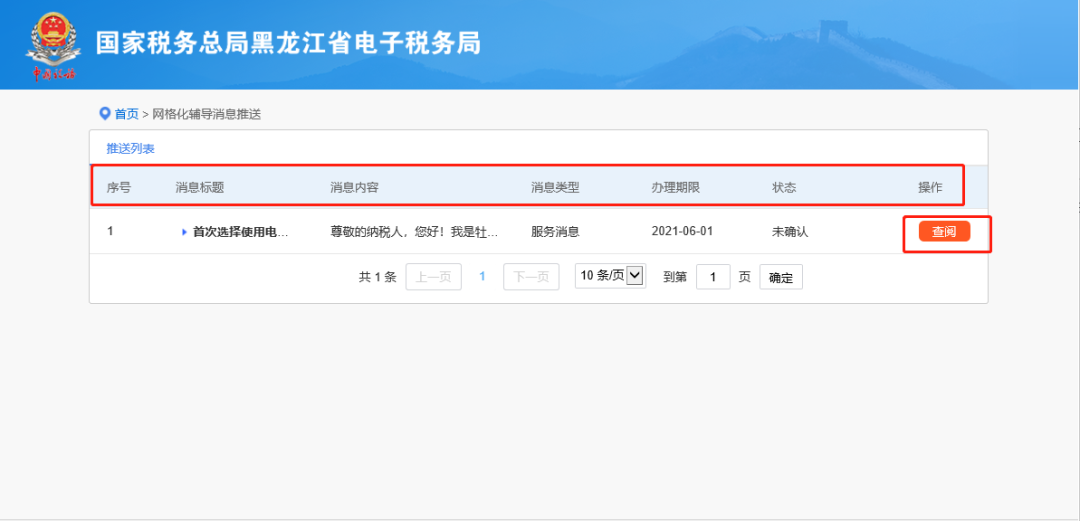Click the 确定 go-to-page button
The width and height of the screenshot is (1080, 521).
point(781,277)
